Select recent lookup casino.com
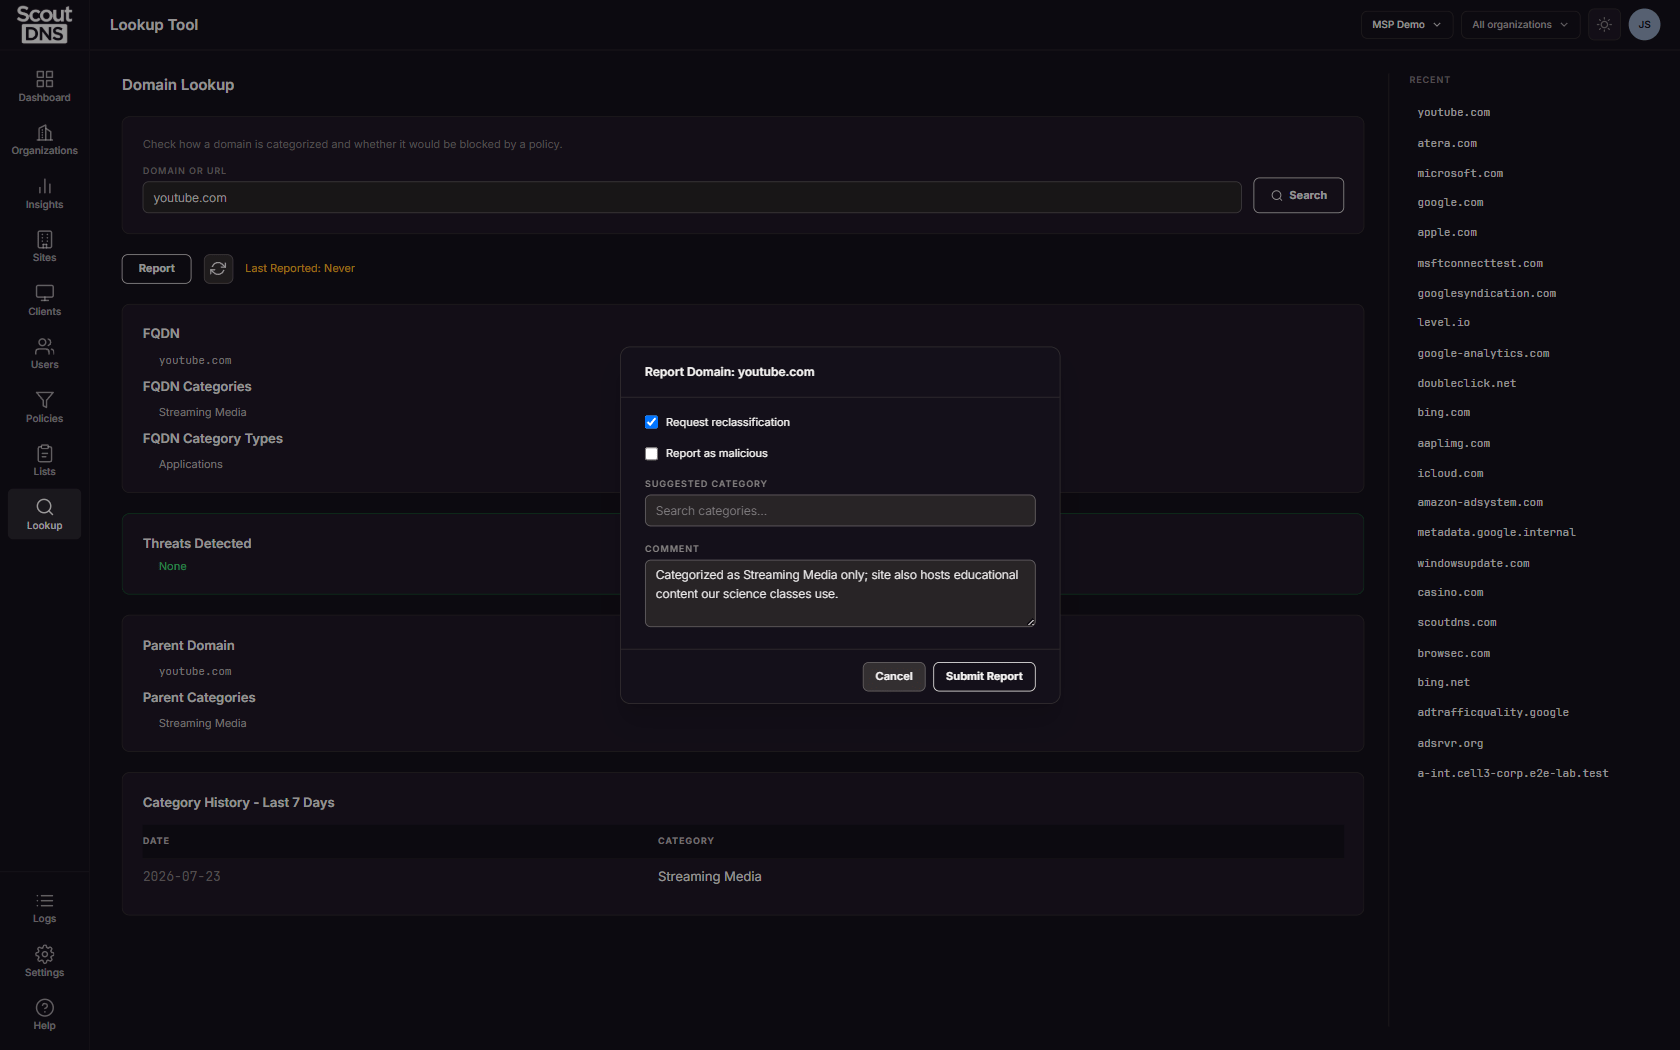Screen dimensions: 1680x1050 point(1450,593)
